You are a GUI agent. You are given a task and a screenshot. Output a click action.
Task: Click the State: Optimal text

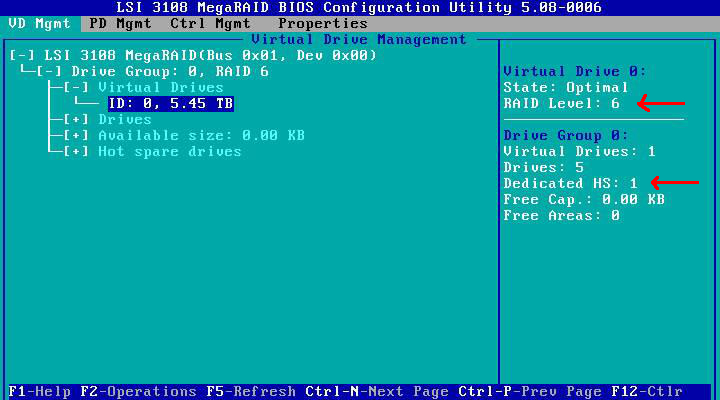[566, 87]
